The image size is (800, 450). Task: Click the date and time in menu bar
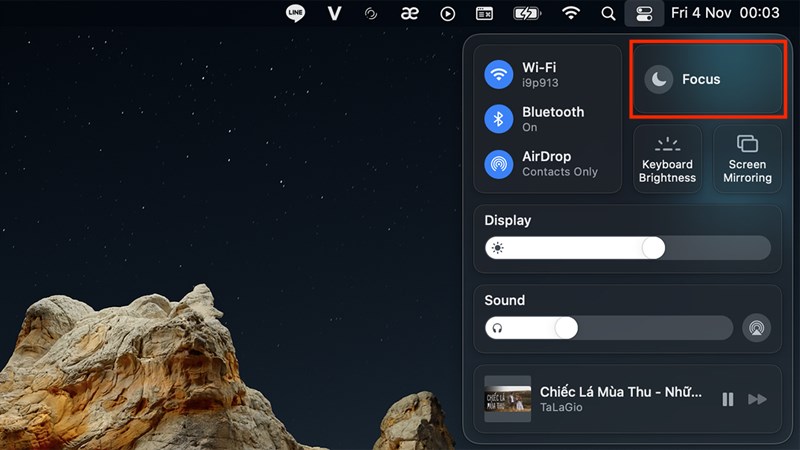click(725, 13)
